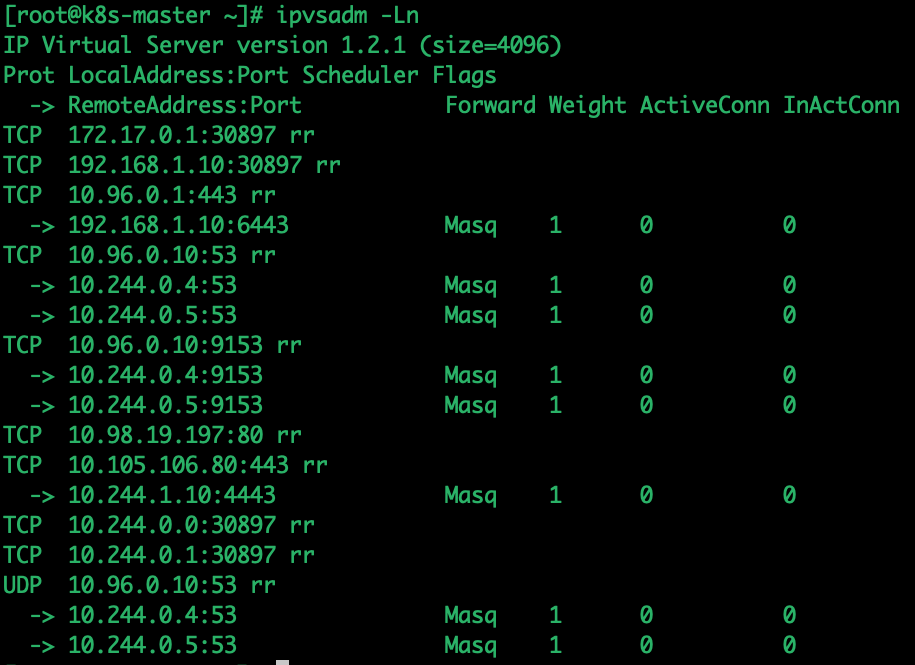915x665 pixels.
Task: Click the UDP 10.96.0.10:53 service entry
Action: click(139, 585)
